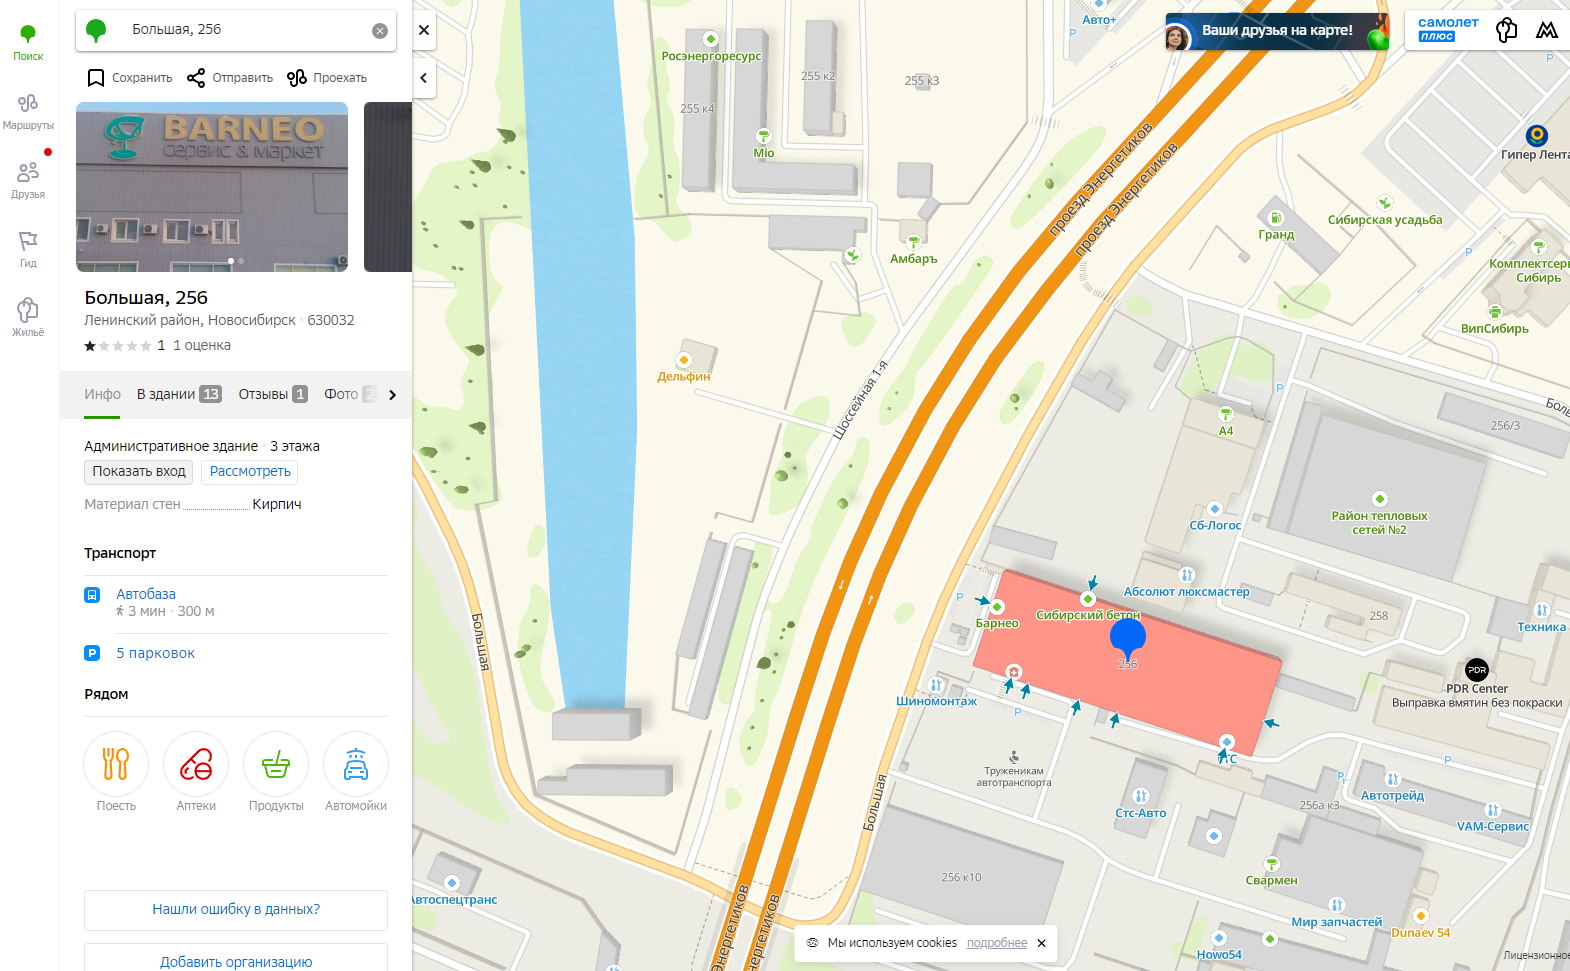Clear the search field with the X icon
Image resolution: width=1570 pixels, height=971 pixels.
click(380, 30)
